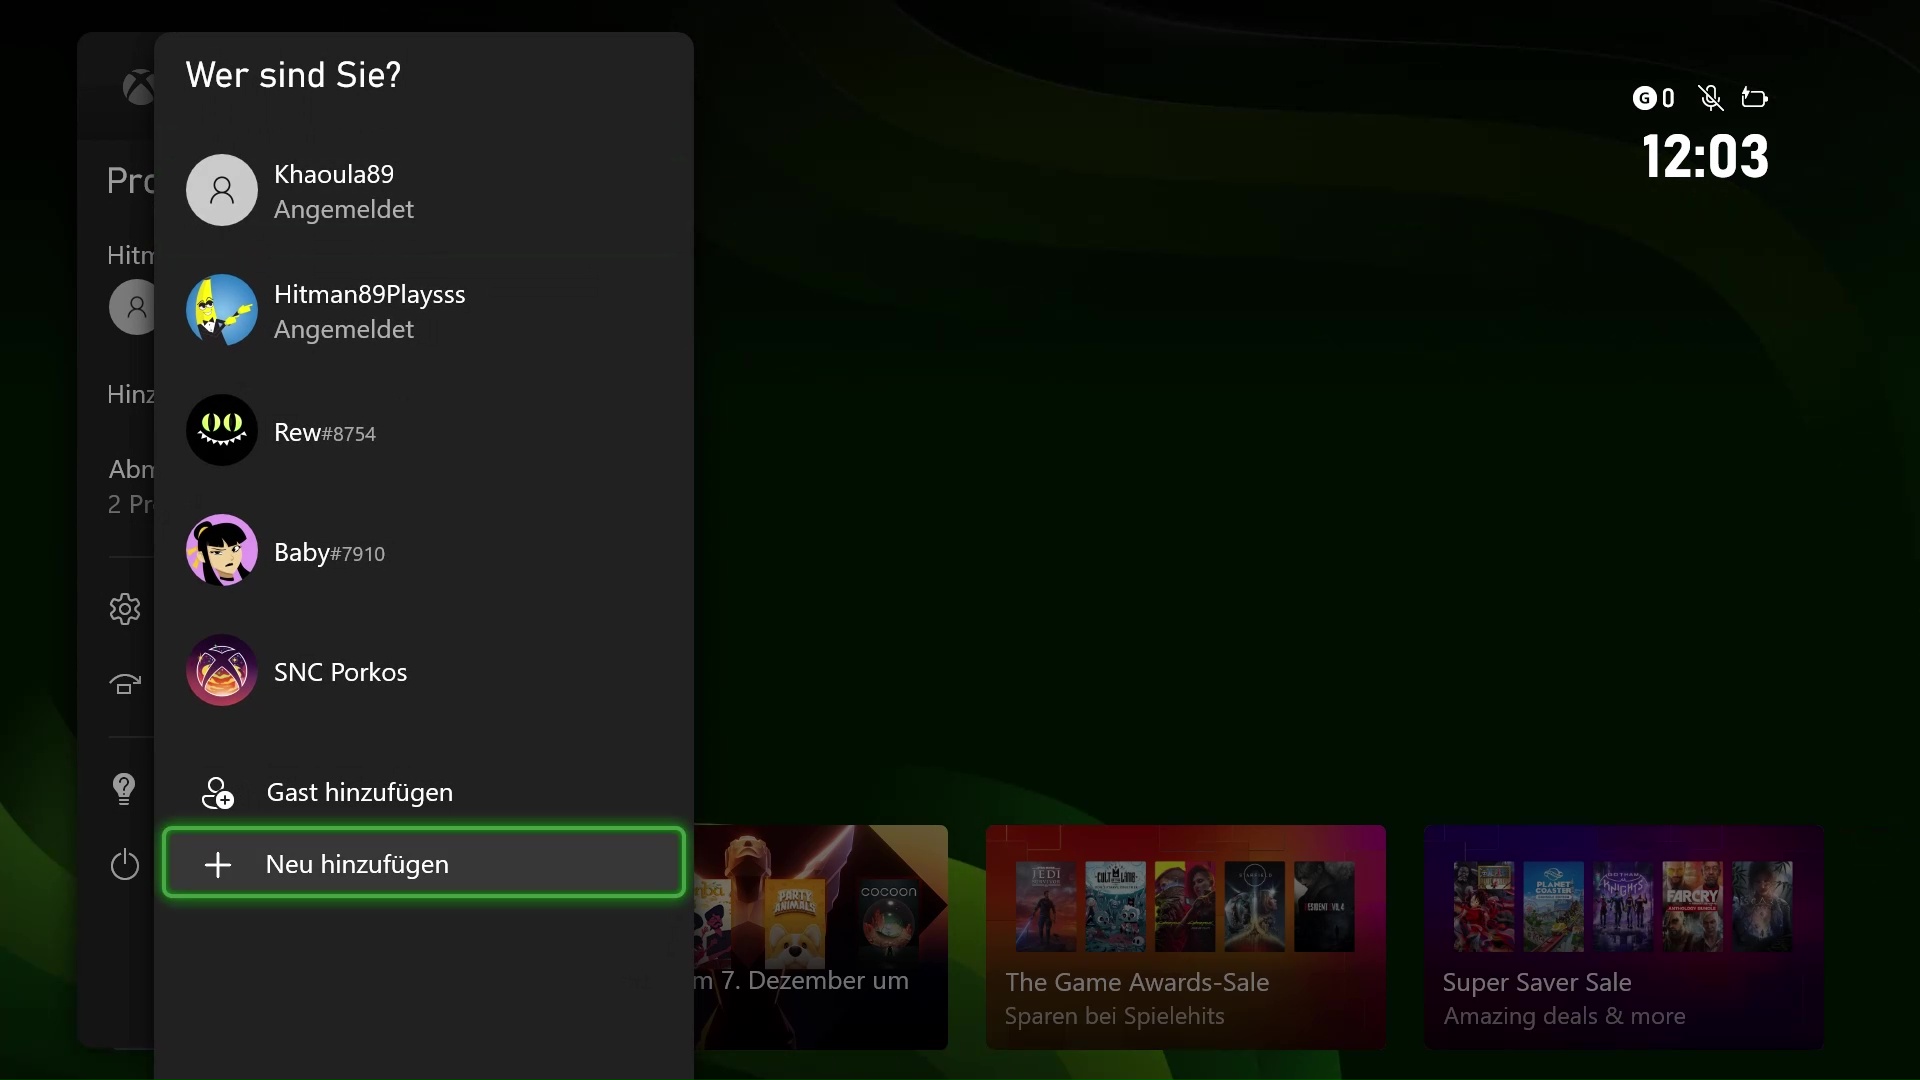
Task: Open the settings gear in guide sidebar
Action: pyautogui.click(x=125, y=609)
